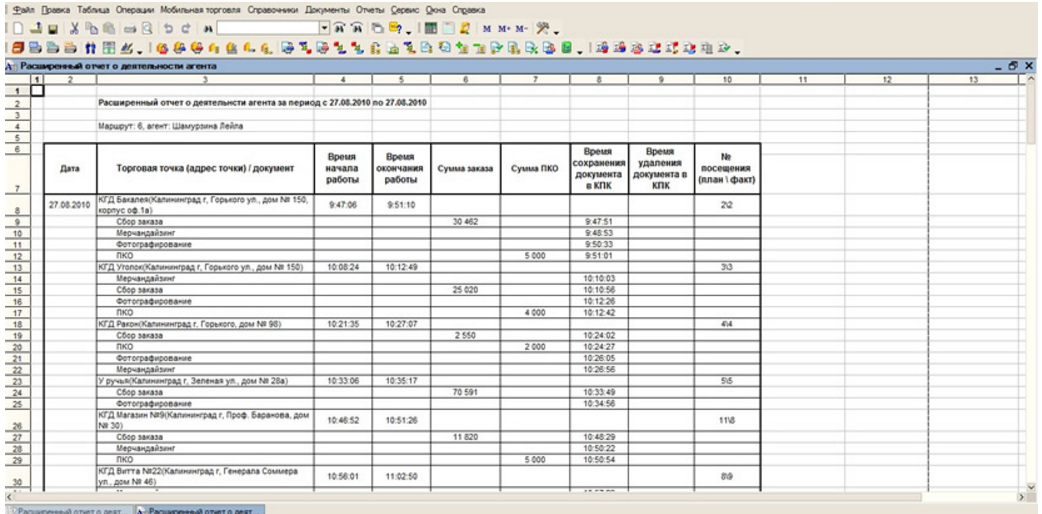
Task: Click the horizontal scrollbar right arrow
Action: [1023, 496]
